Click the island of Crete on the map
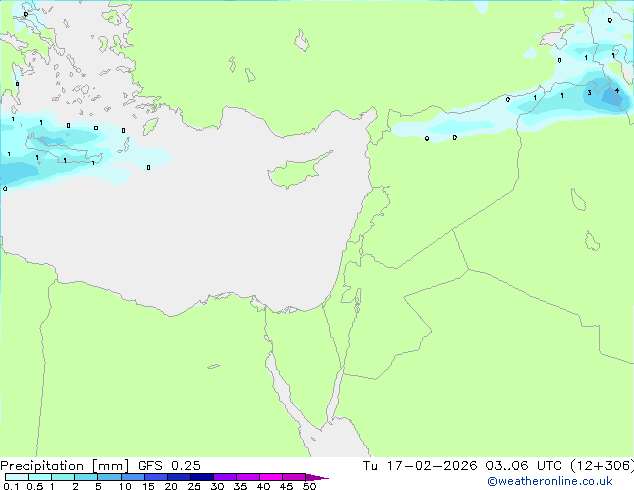634x490 pixels. coord(65,150)
